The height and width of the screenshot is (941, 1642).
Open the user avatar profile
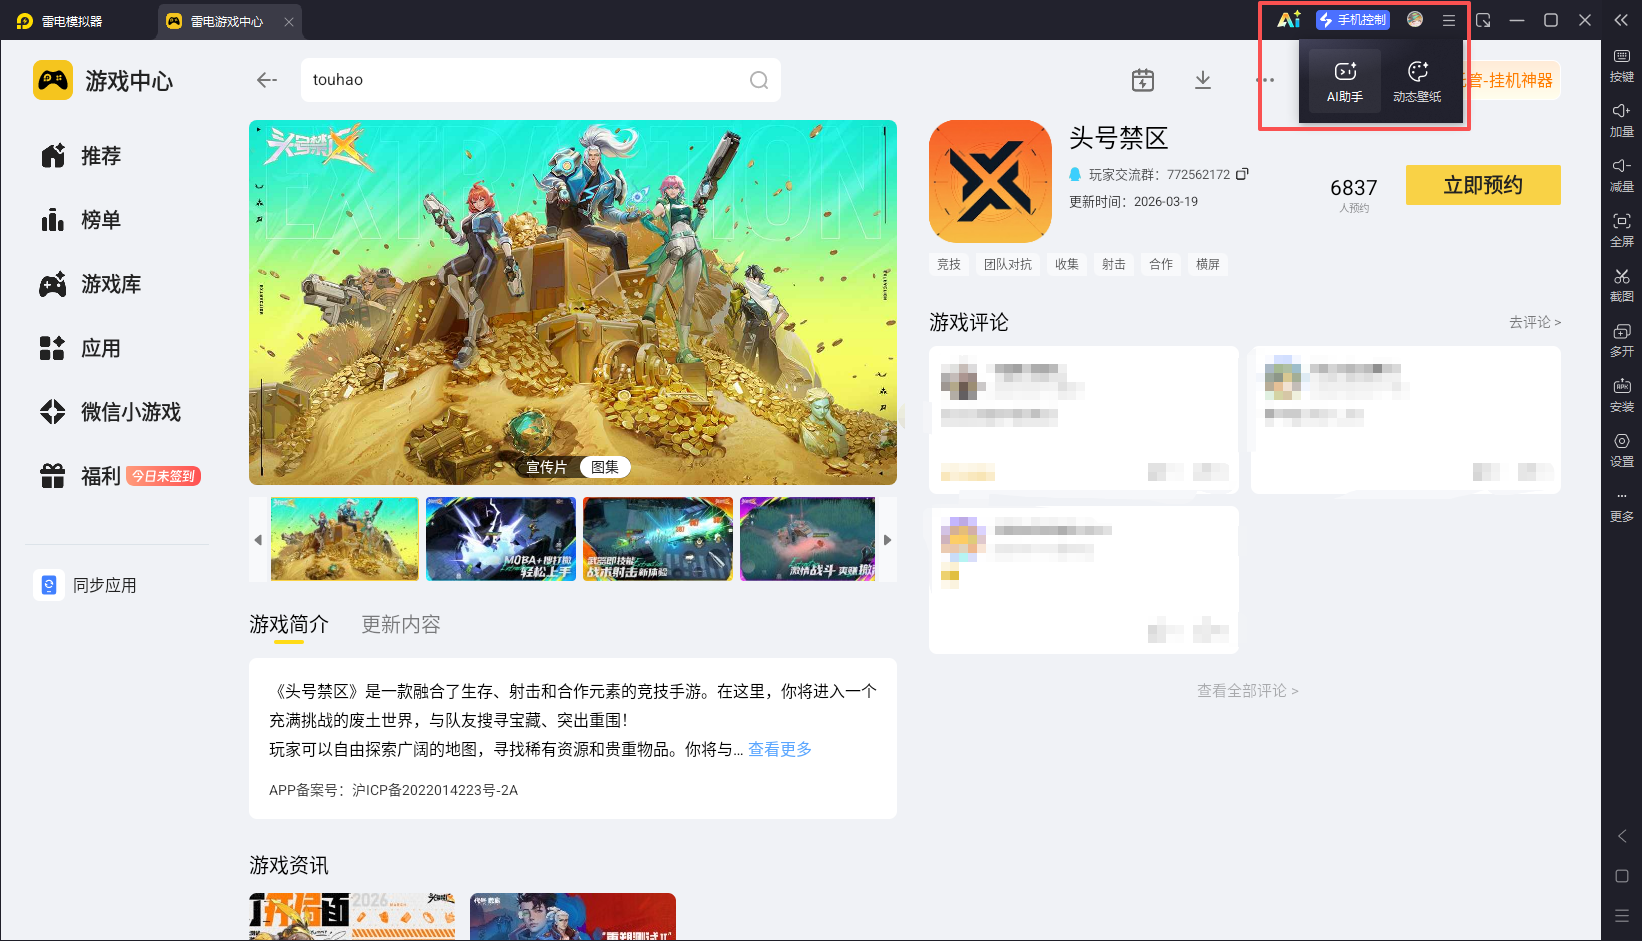click(x=1415, y=19)
